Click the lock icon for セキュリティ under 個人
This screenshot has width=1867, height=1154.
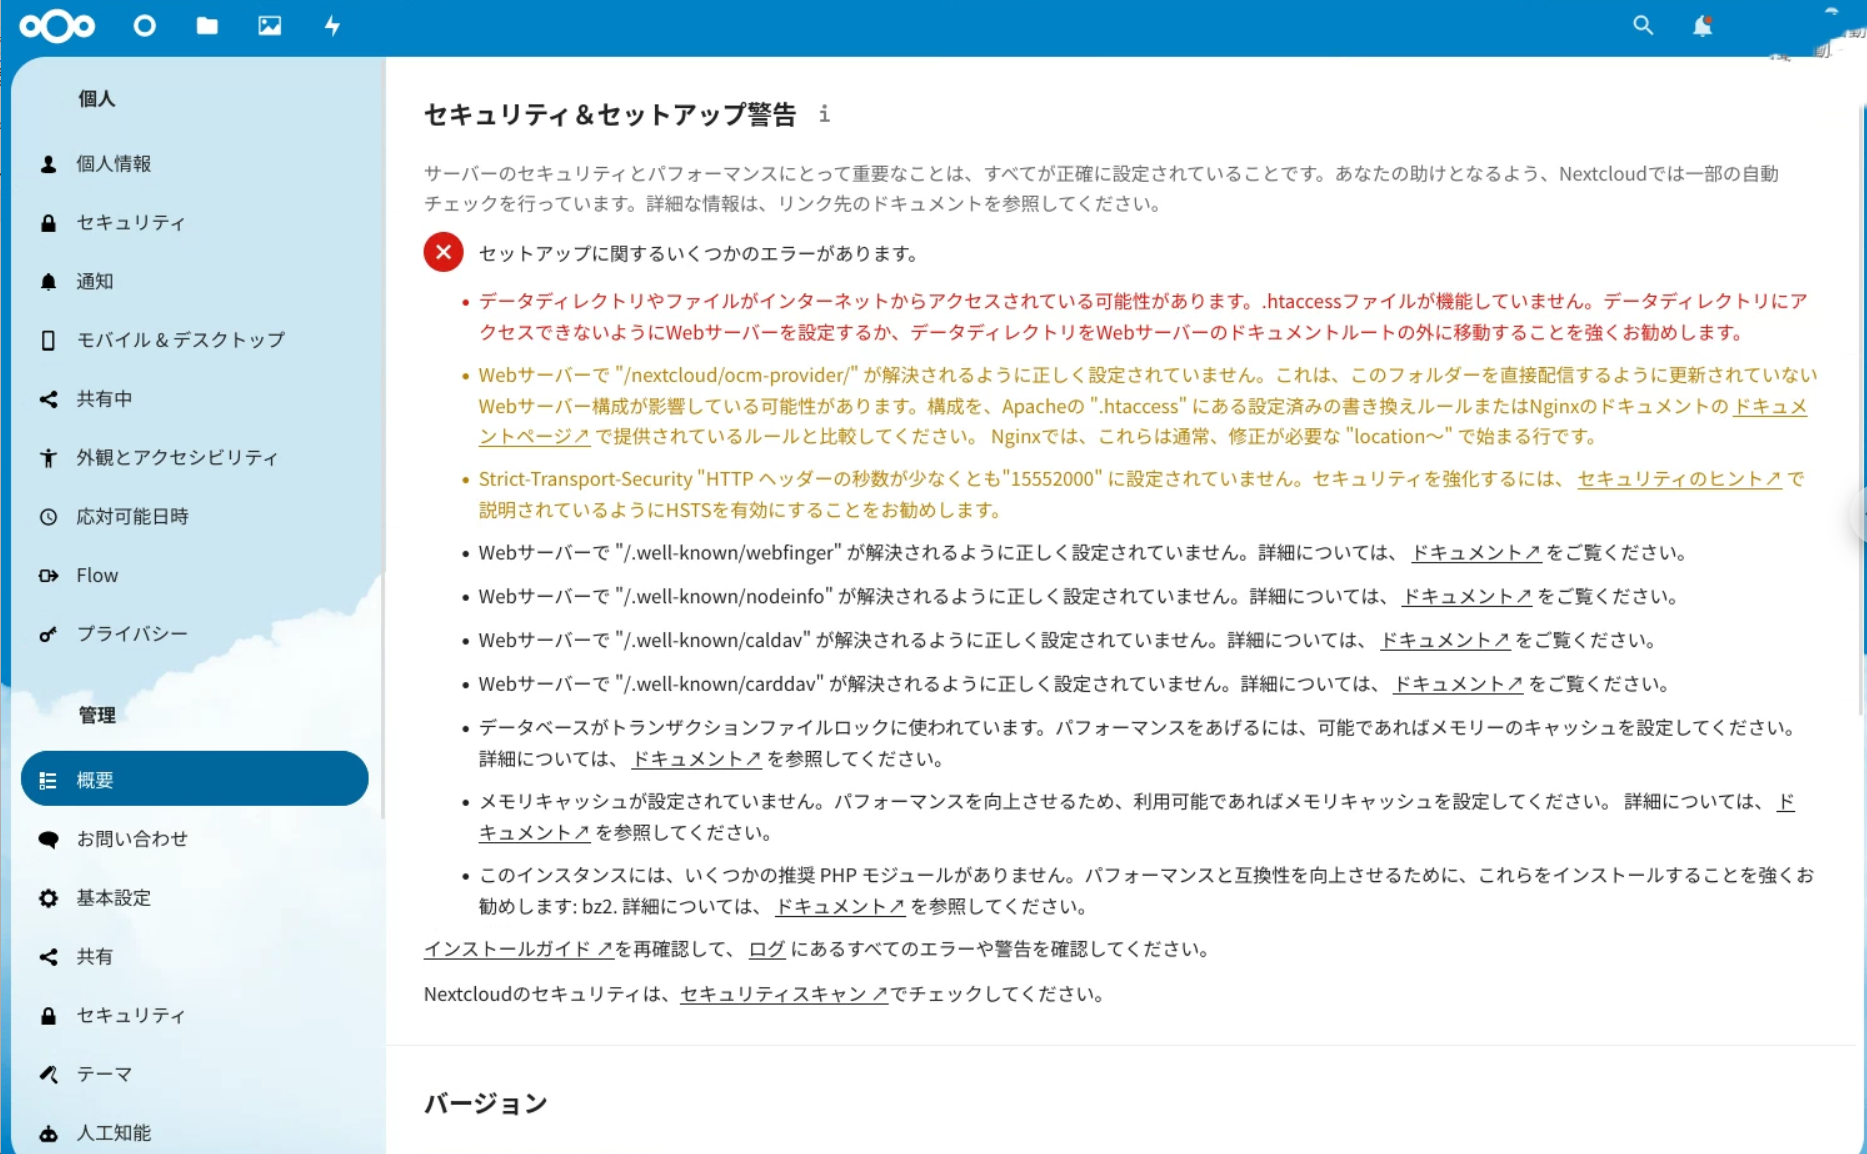click(x=48, y=223)
